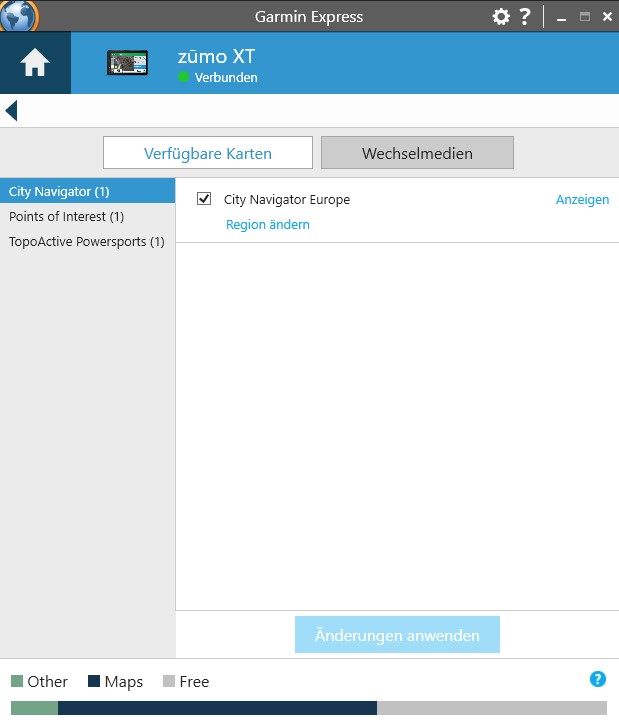
Task: Click the green Verbunden status dot
Action: click(184, 77)
